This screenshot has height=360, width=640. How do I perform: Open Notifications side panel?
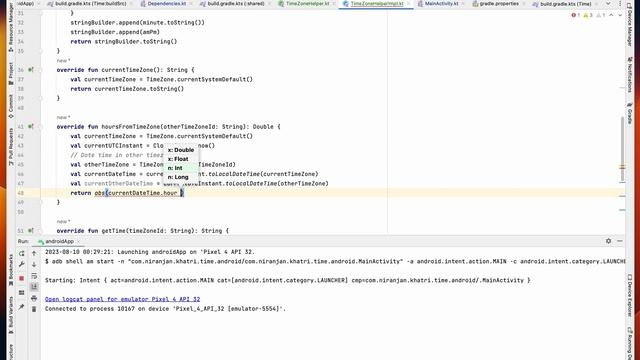pos(630,75)
